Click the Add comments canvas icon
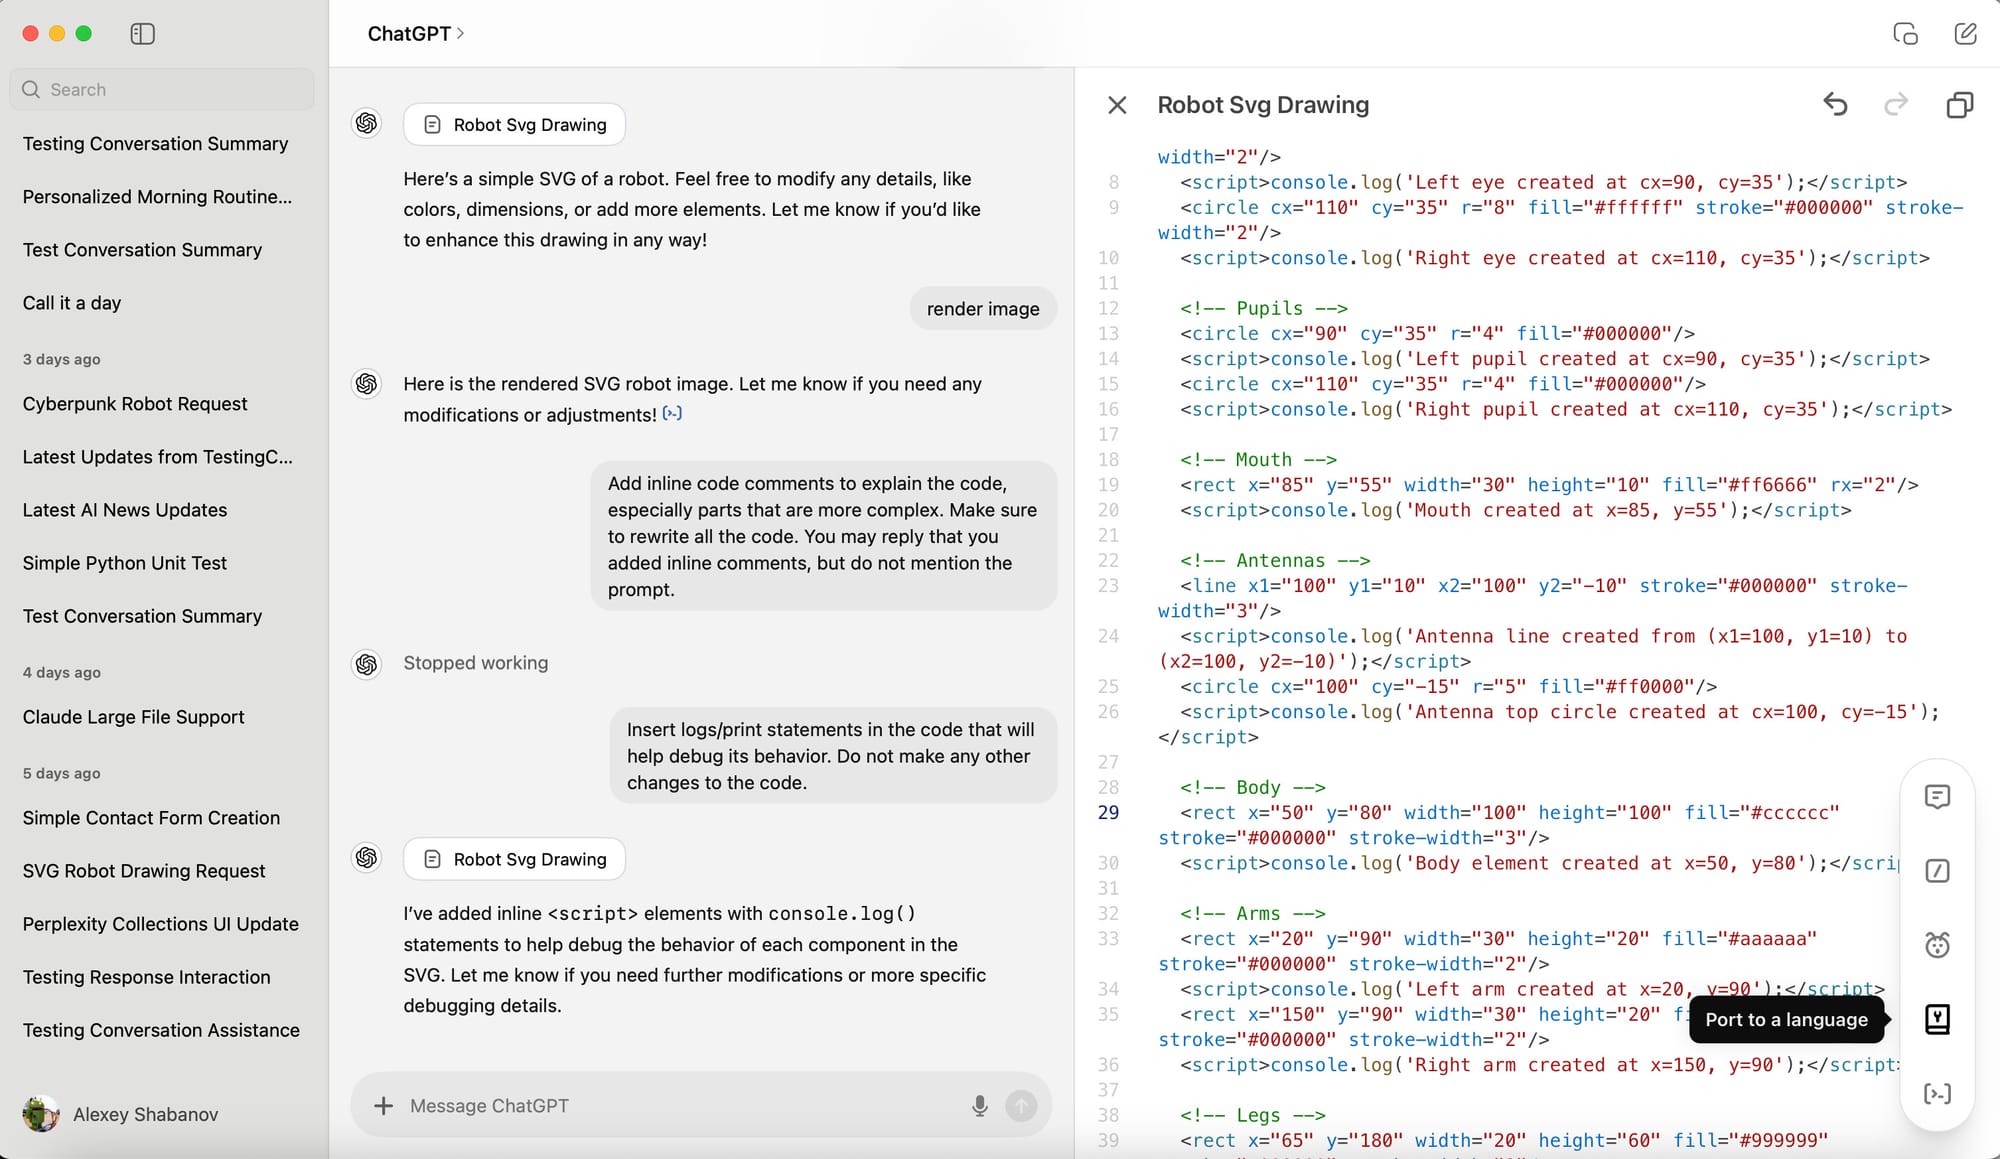 pyautogui.click(x=1938, y=796)
